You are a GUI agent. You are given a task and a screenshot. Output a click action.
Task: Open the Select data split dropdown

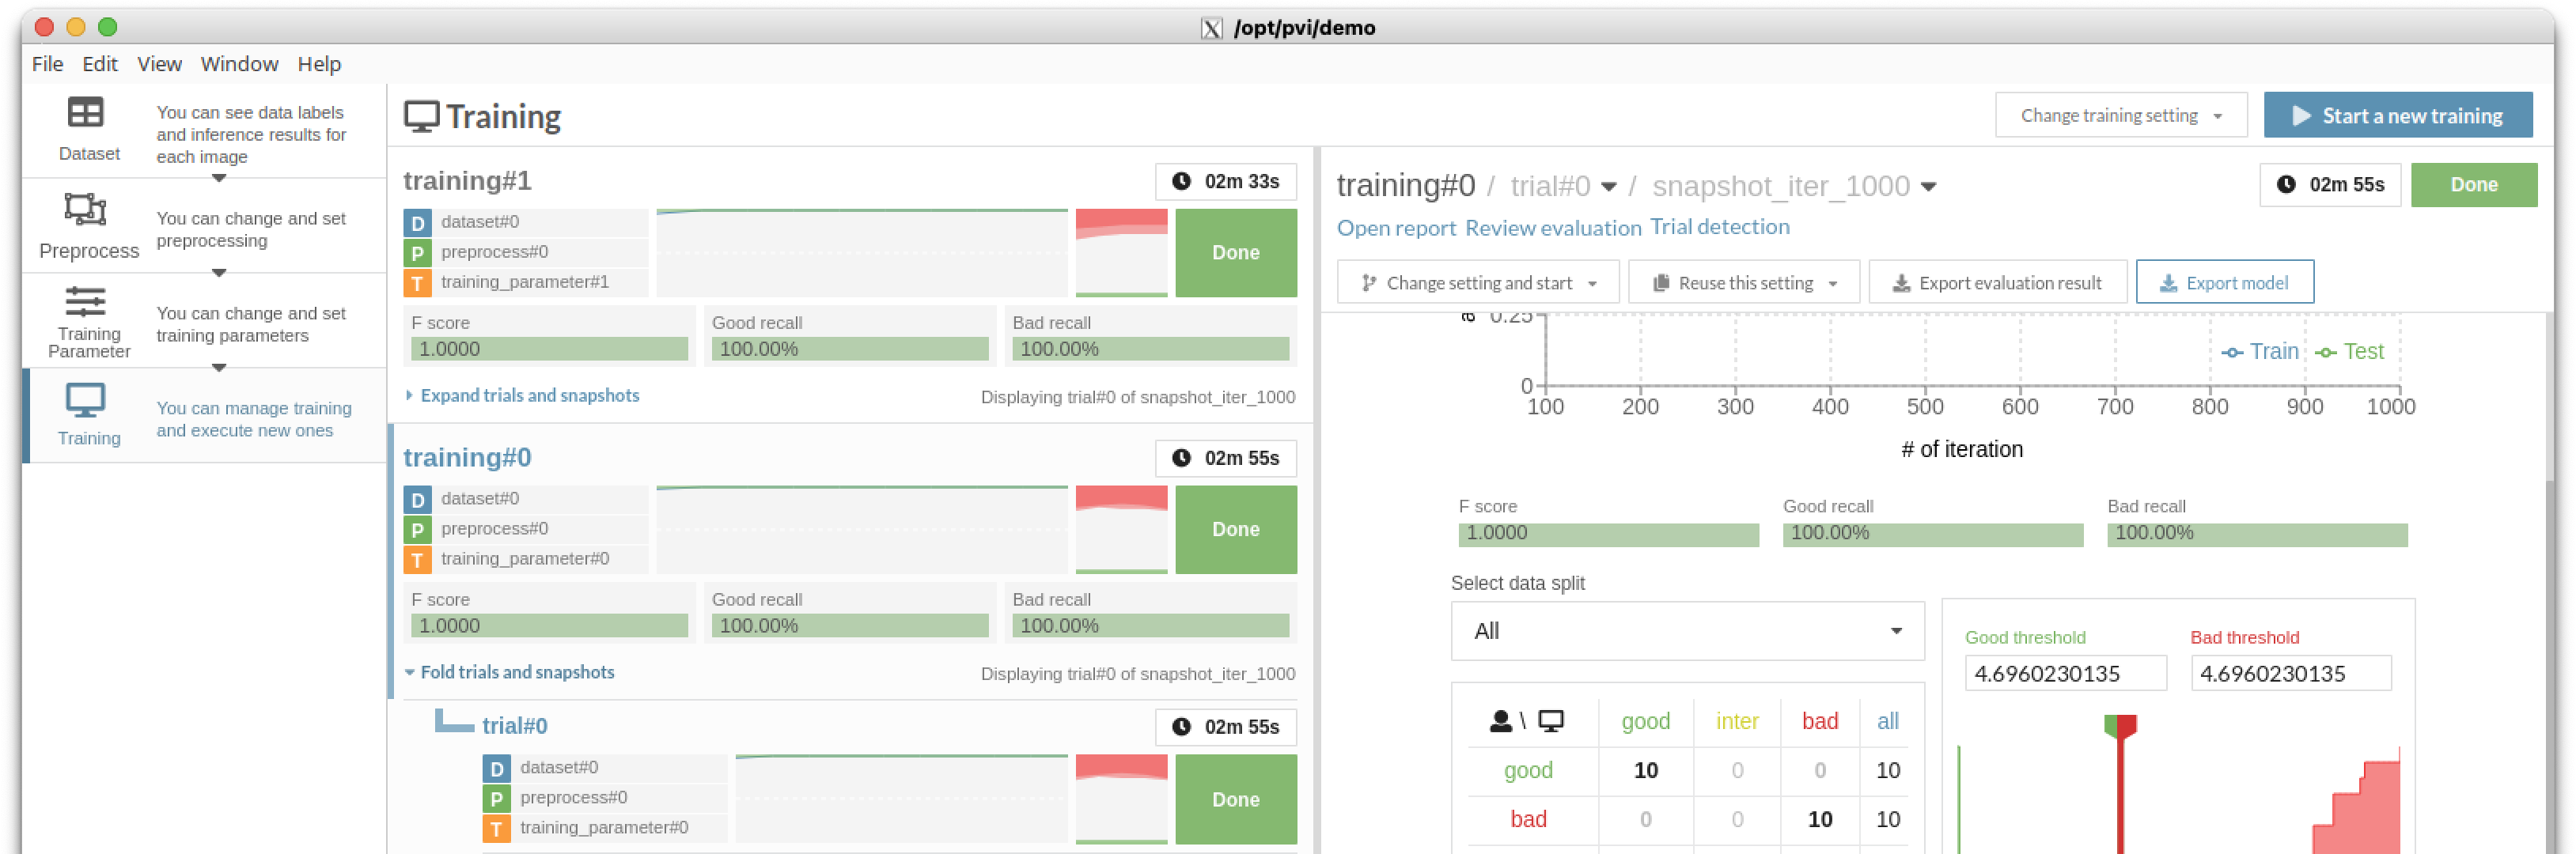pos(1687,631)
